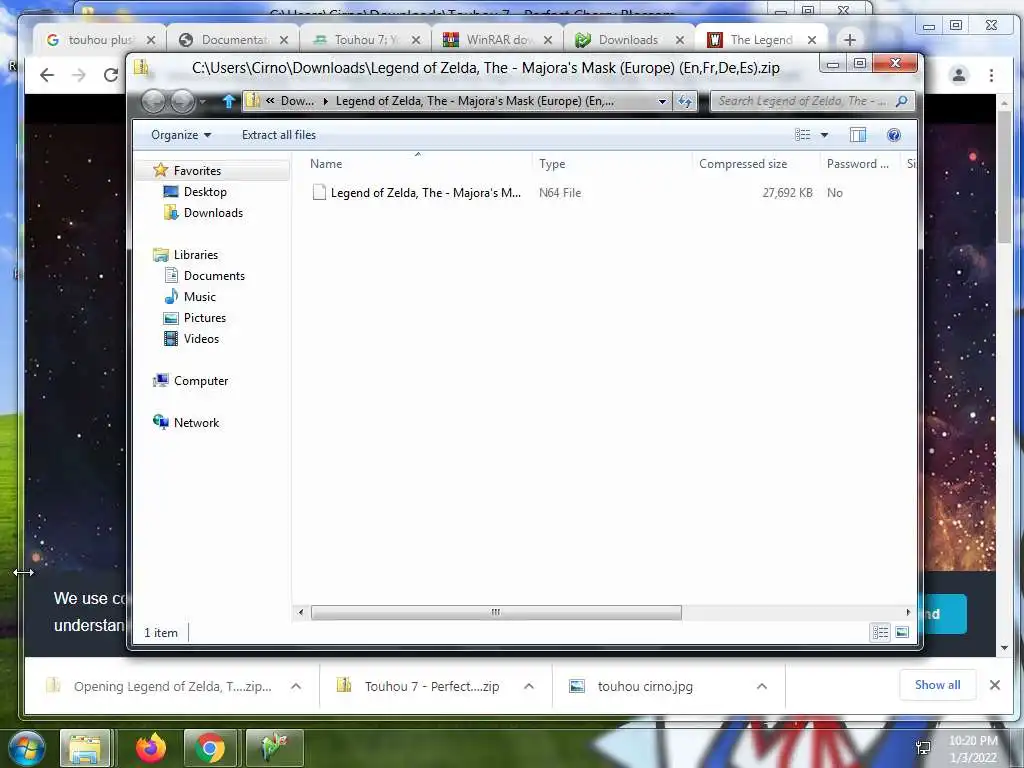Open Windows Start menu
1024x768 pixels.
pyautogui.click(x=25, y=748)
